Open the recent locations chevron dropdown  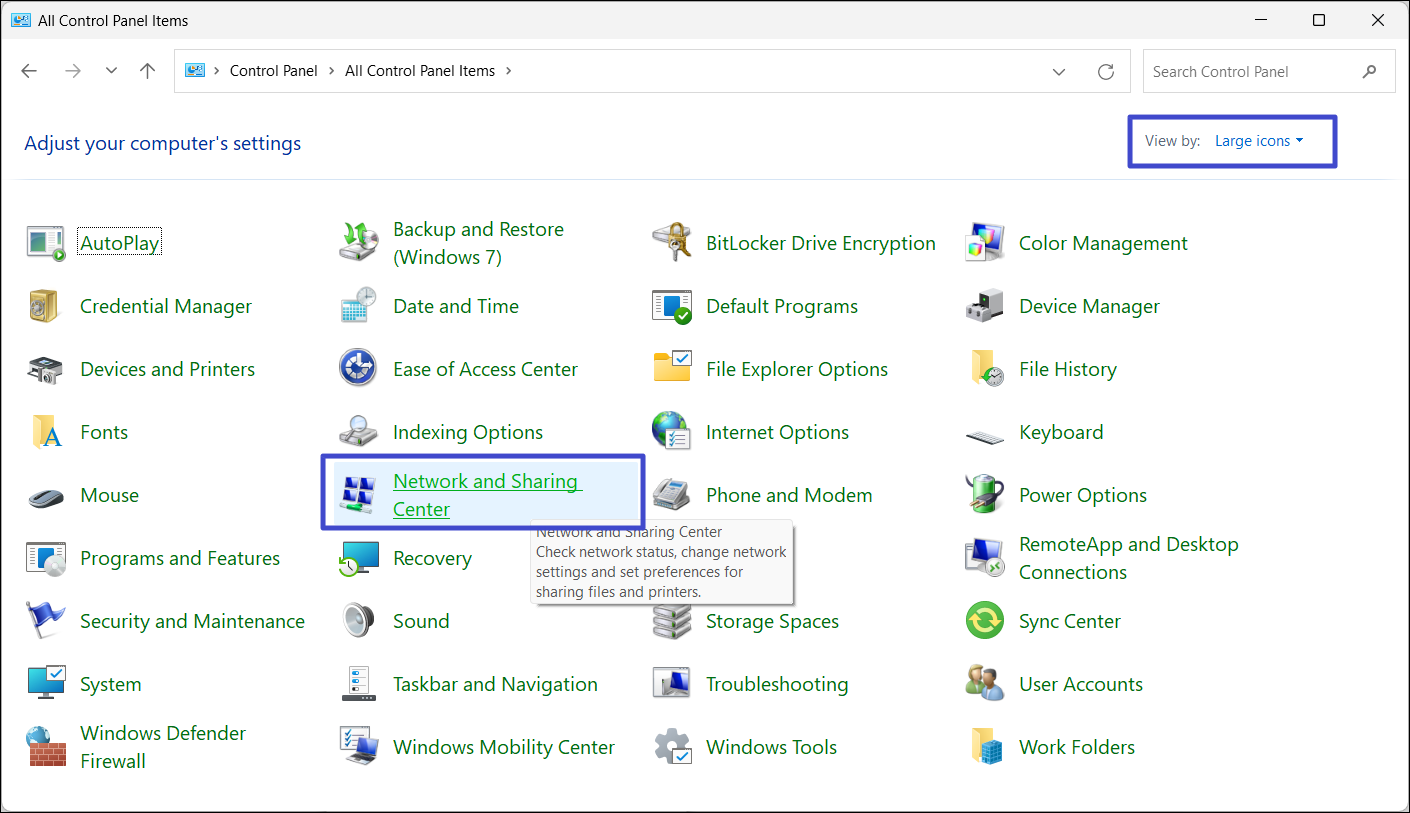[111, 71]
